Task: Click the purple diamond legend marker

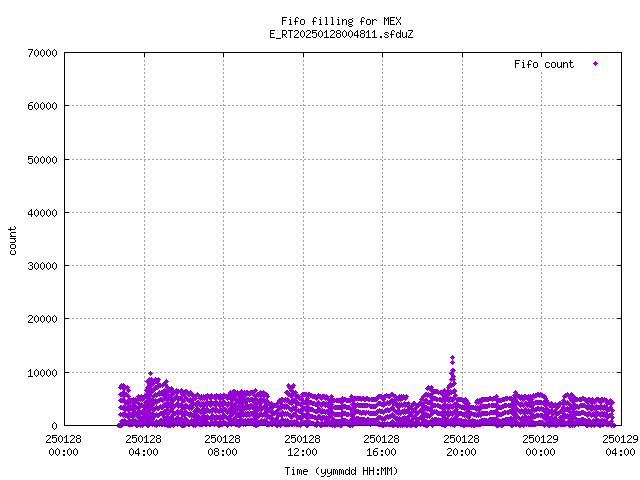Action: click(596, 64)
